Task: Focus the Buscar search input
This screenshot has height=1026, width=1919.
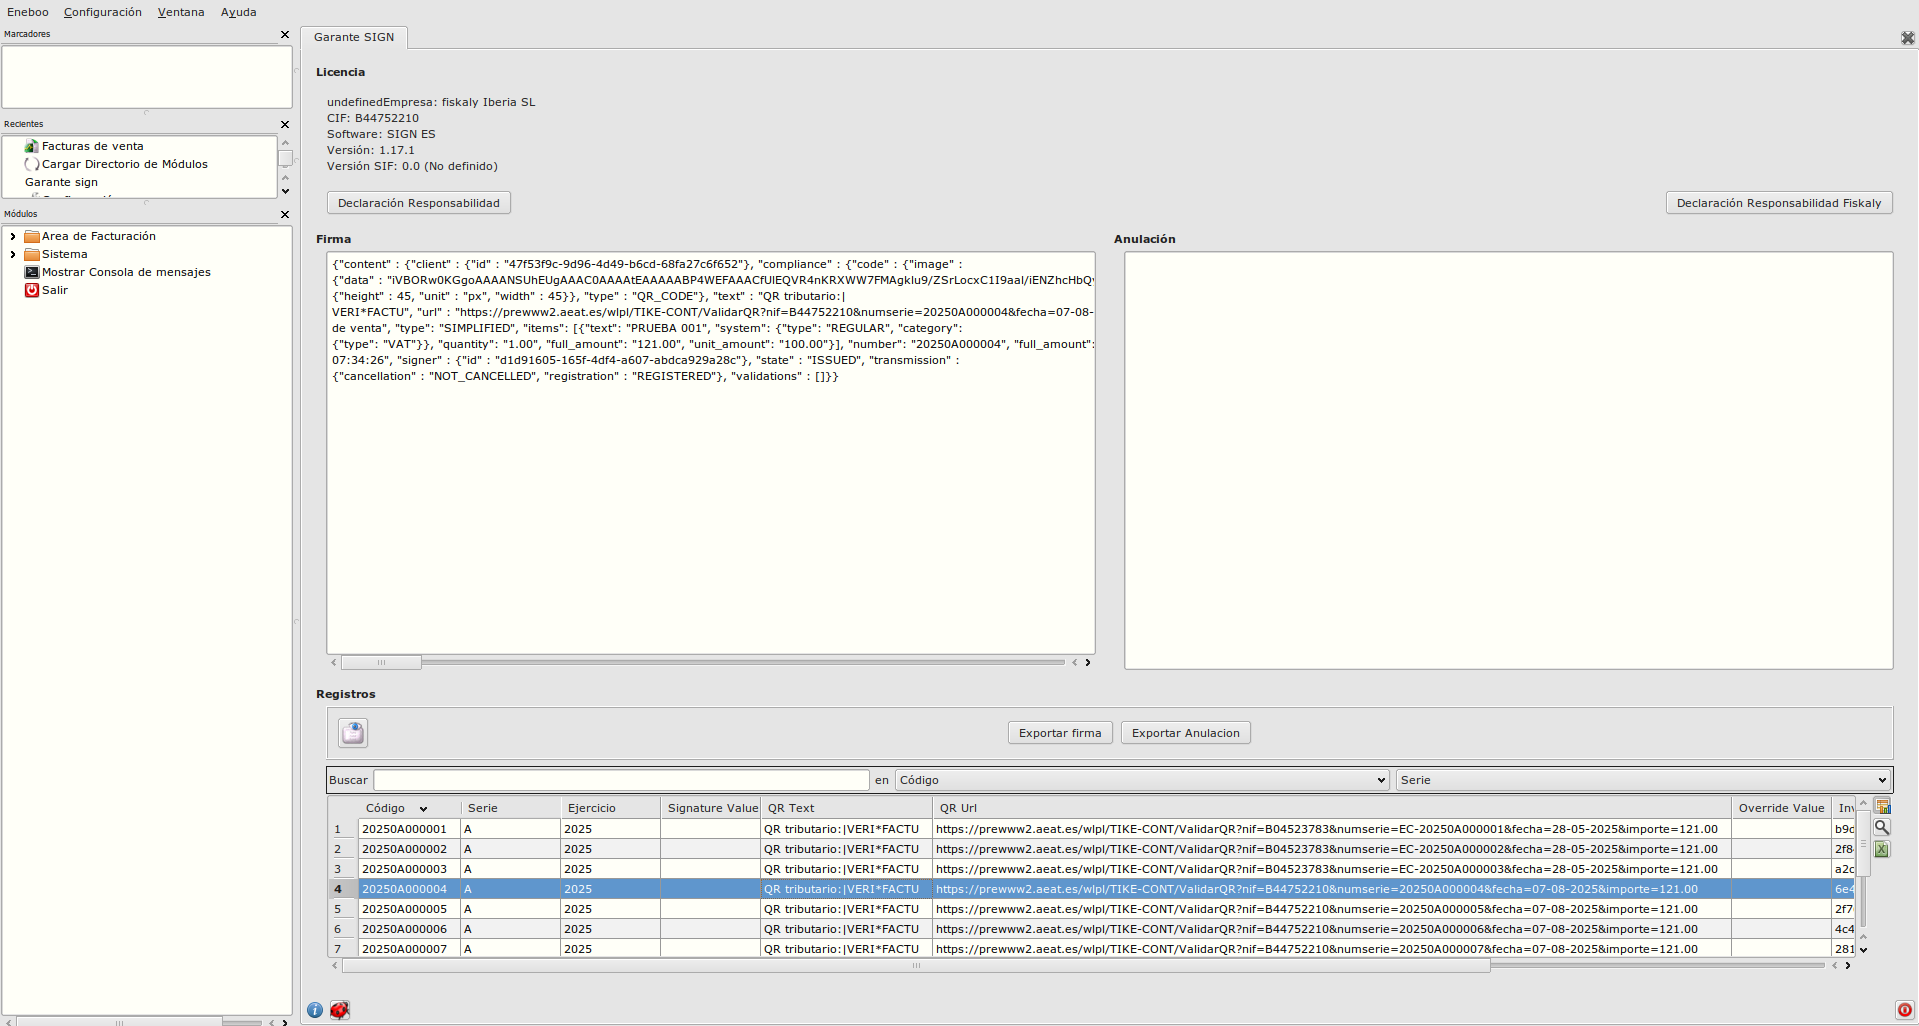Action: (x=621, y=780)
